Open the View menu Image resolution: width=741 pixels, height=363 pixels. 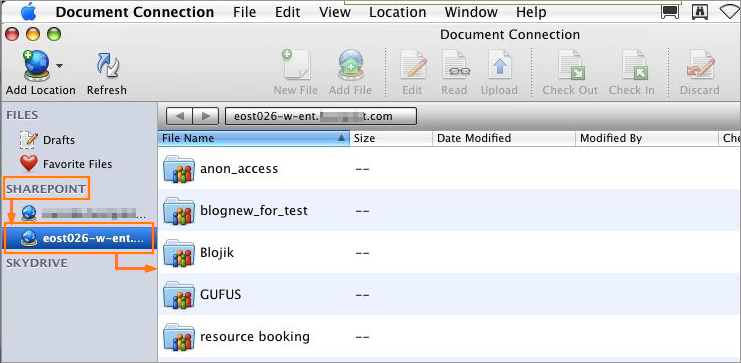[335, 12]
